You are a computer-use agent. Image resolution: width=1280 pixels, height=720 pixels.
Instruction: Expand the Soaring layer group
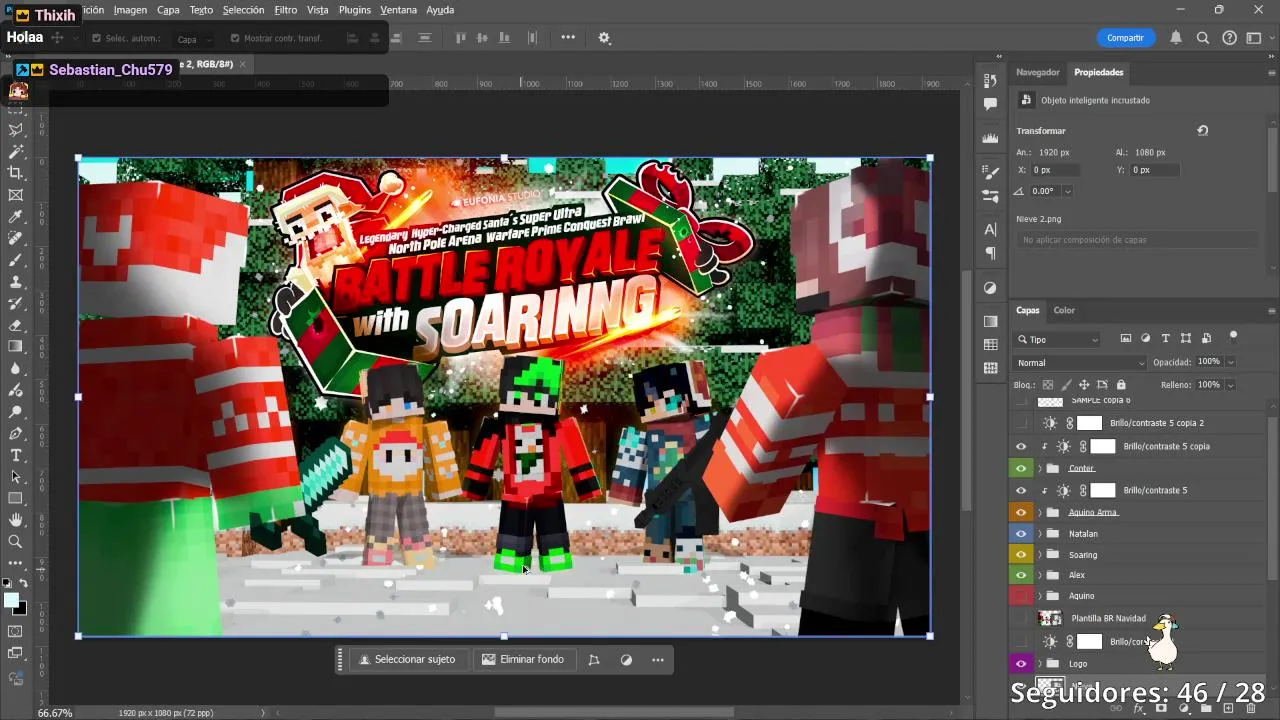(1040, 554)
